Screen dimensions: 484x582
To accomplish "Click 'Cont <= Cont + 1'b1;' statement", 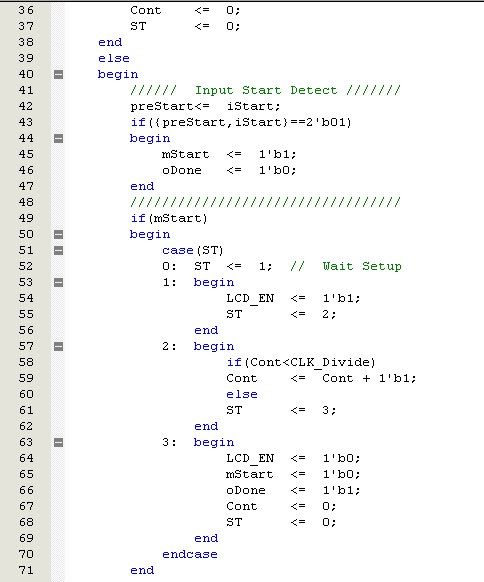I will pos(321,378).
